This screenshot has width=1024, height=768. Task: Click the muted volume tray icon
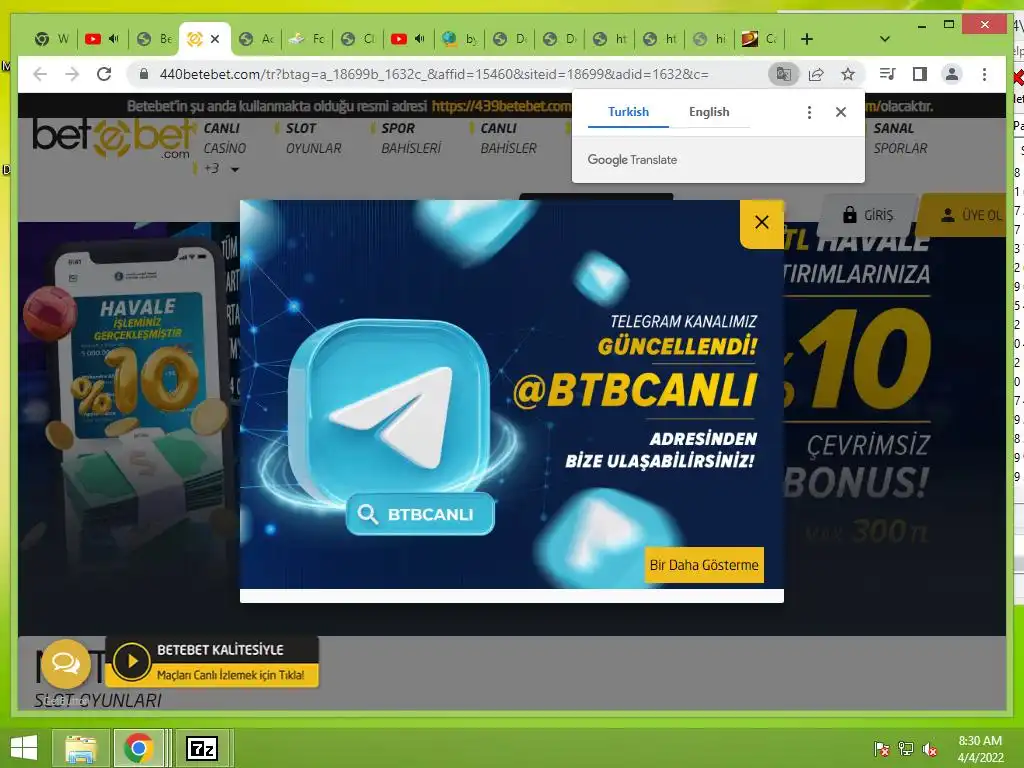[930, 749]
